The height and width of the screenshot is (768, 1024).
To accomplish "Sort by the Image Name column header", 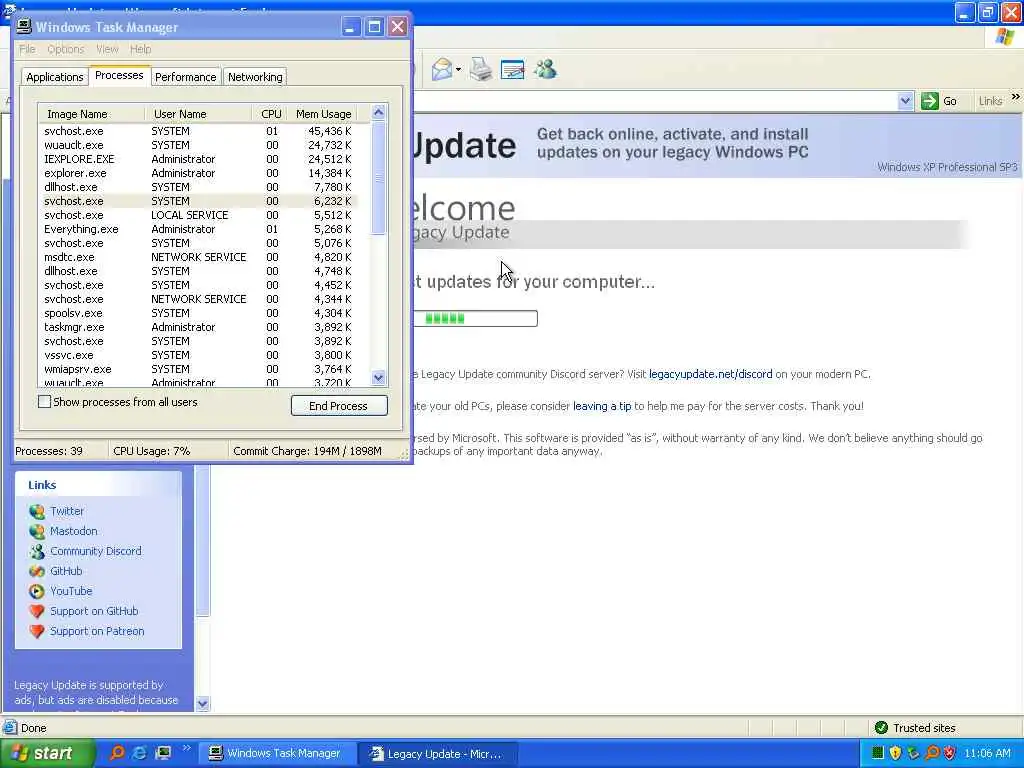I will [x=91, y=114].
